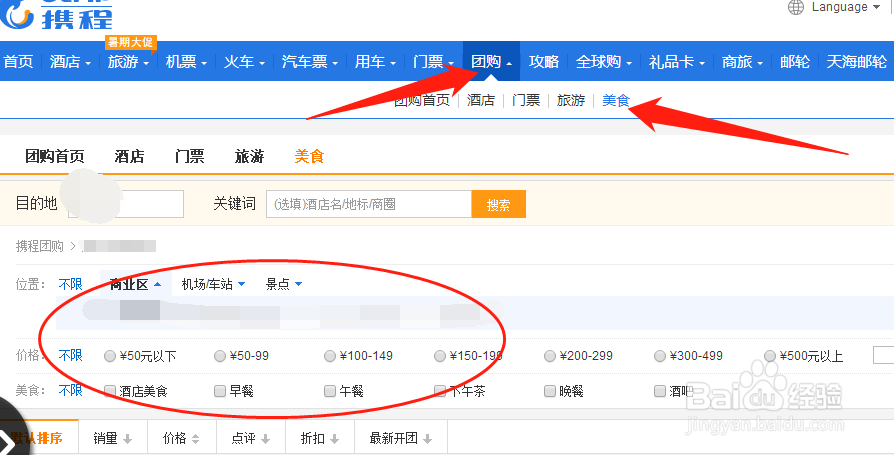Open the 携程团购 breadcrumb link

[39, 246]
